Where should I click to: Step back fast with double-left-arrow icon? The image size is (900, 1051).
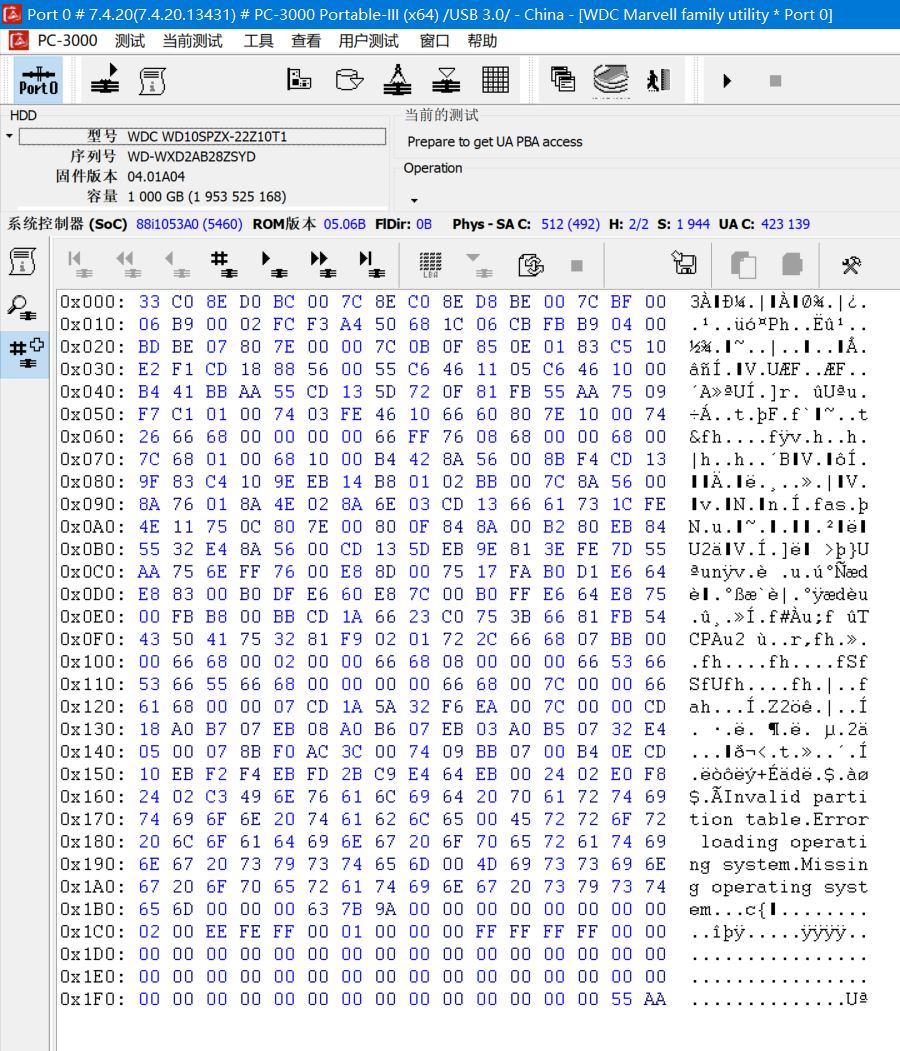coord(128,264)
